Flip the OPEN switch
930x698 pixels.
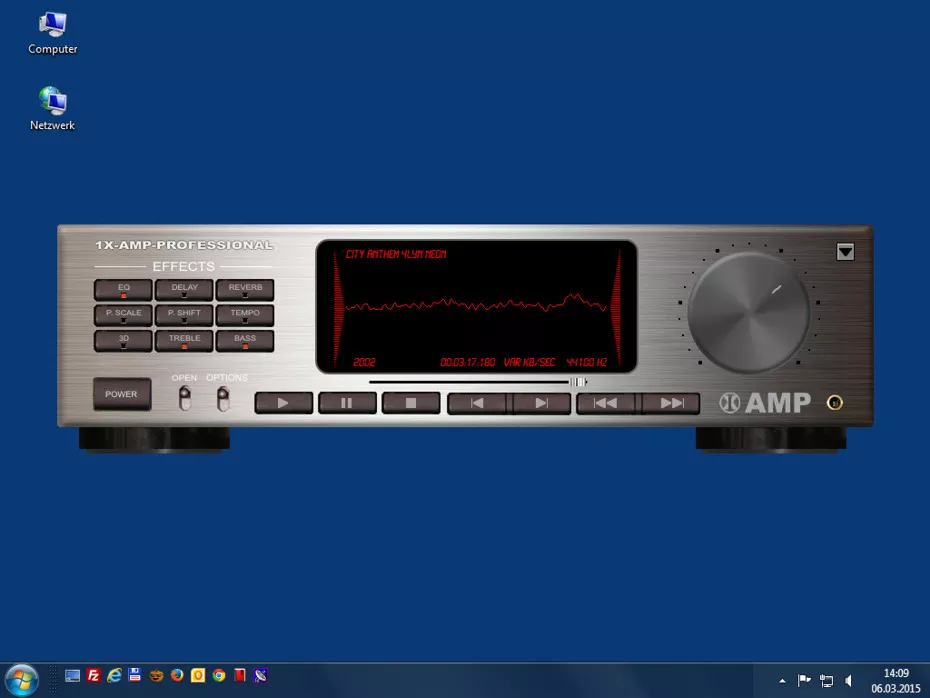point(184,397)
